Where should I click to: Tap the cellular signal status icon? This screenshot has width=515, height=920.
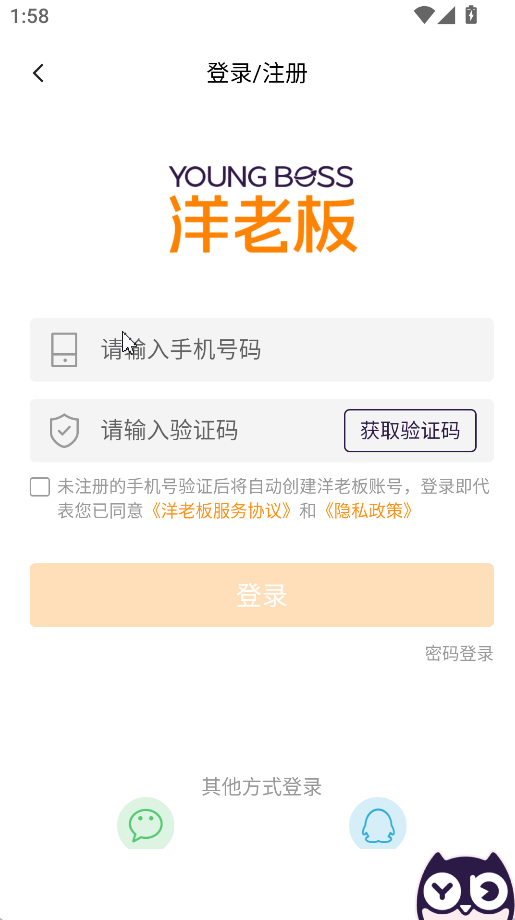(x=446, y=15)
